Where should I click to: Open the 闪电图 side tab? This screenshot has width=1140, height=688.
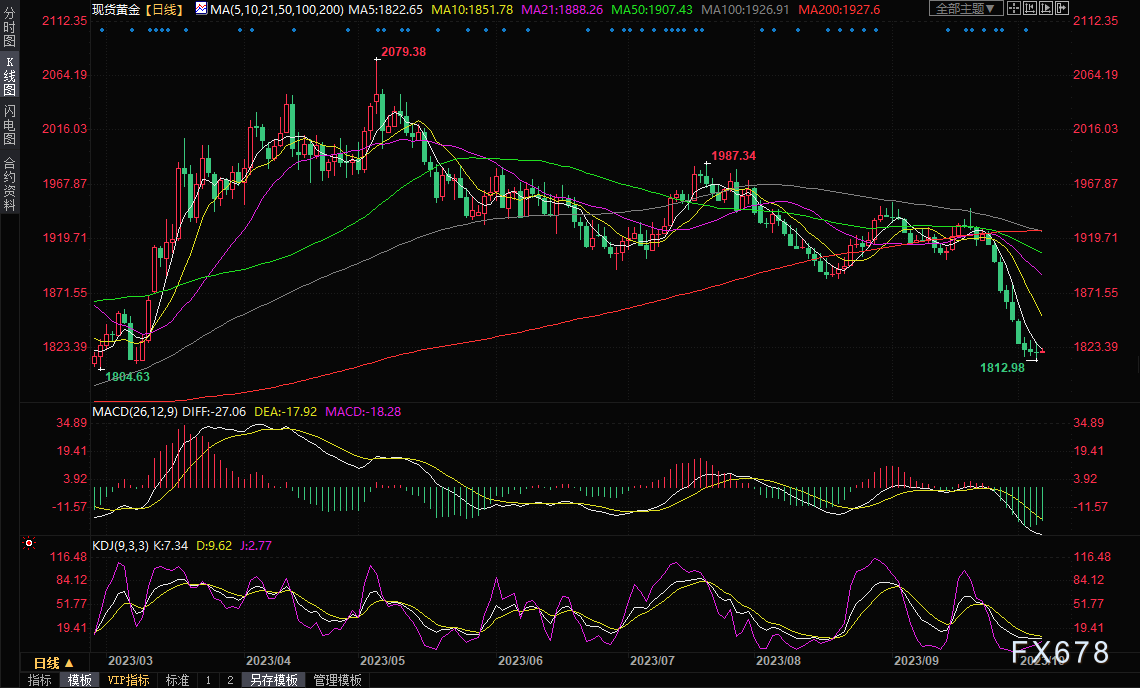9,124
